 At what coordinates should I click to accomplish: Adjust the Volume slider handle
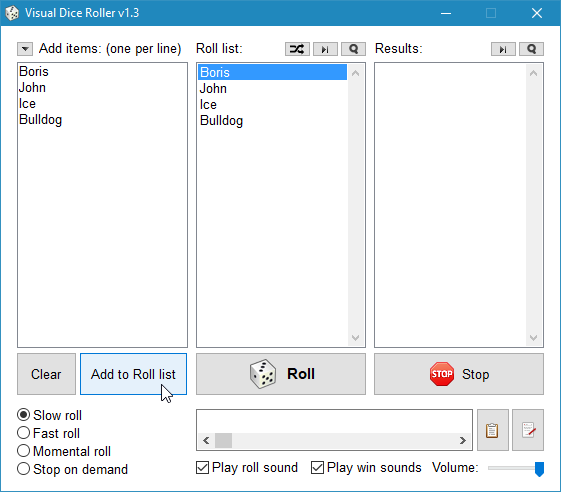(x=539, y=469)
